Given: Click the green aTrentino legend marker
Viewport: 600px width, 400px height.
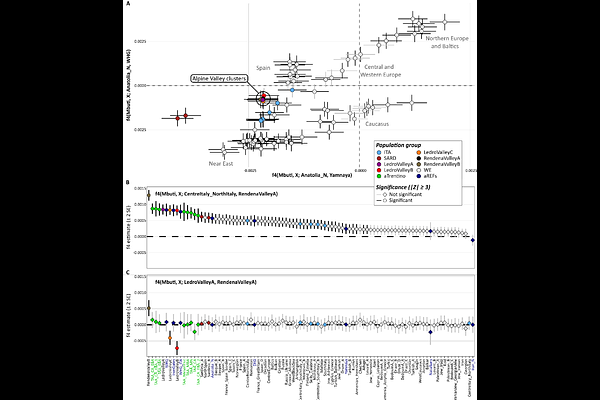Looking at the screenshot, I should point(378,176).
